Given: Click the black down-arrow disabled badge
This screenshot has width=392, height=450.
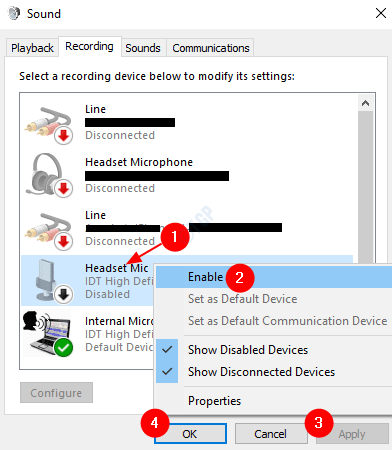Looking at the screenshot, I should [63, 295].
